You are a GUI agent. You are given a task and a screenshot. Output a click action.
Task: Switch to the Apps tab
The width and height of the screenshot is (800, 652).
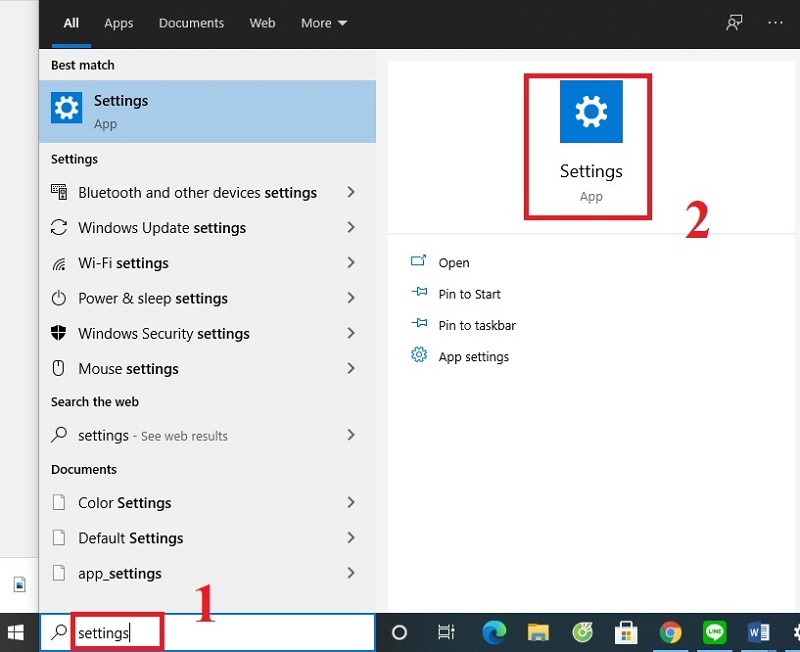tap(118, 22)
